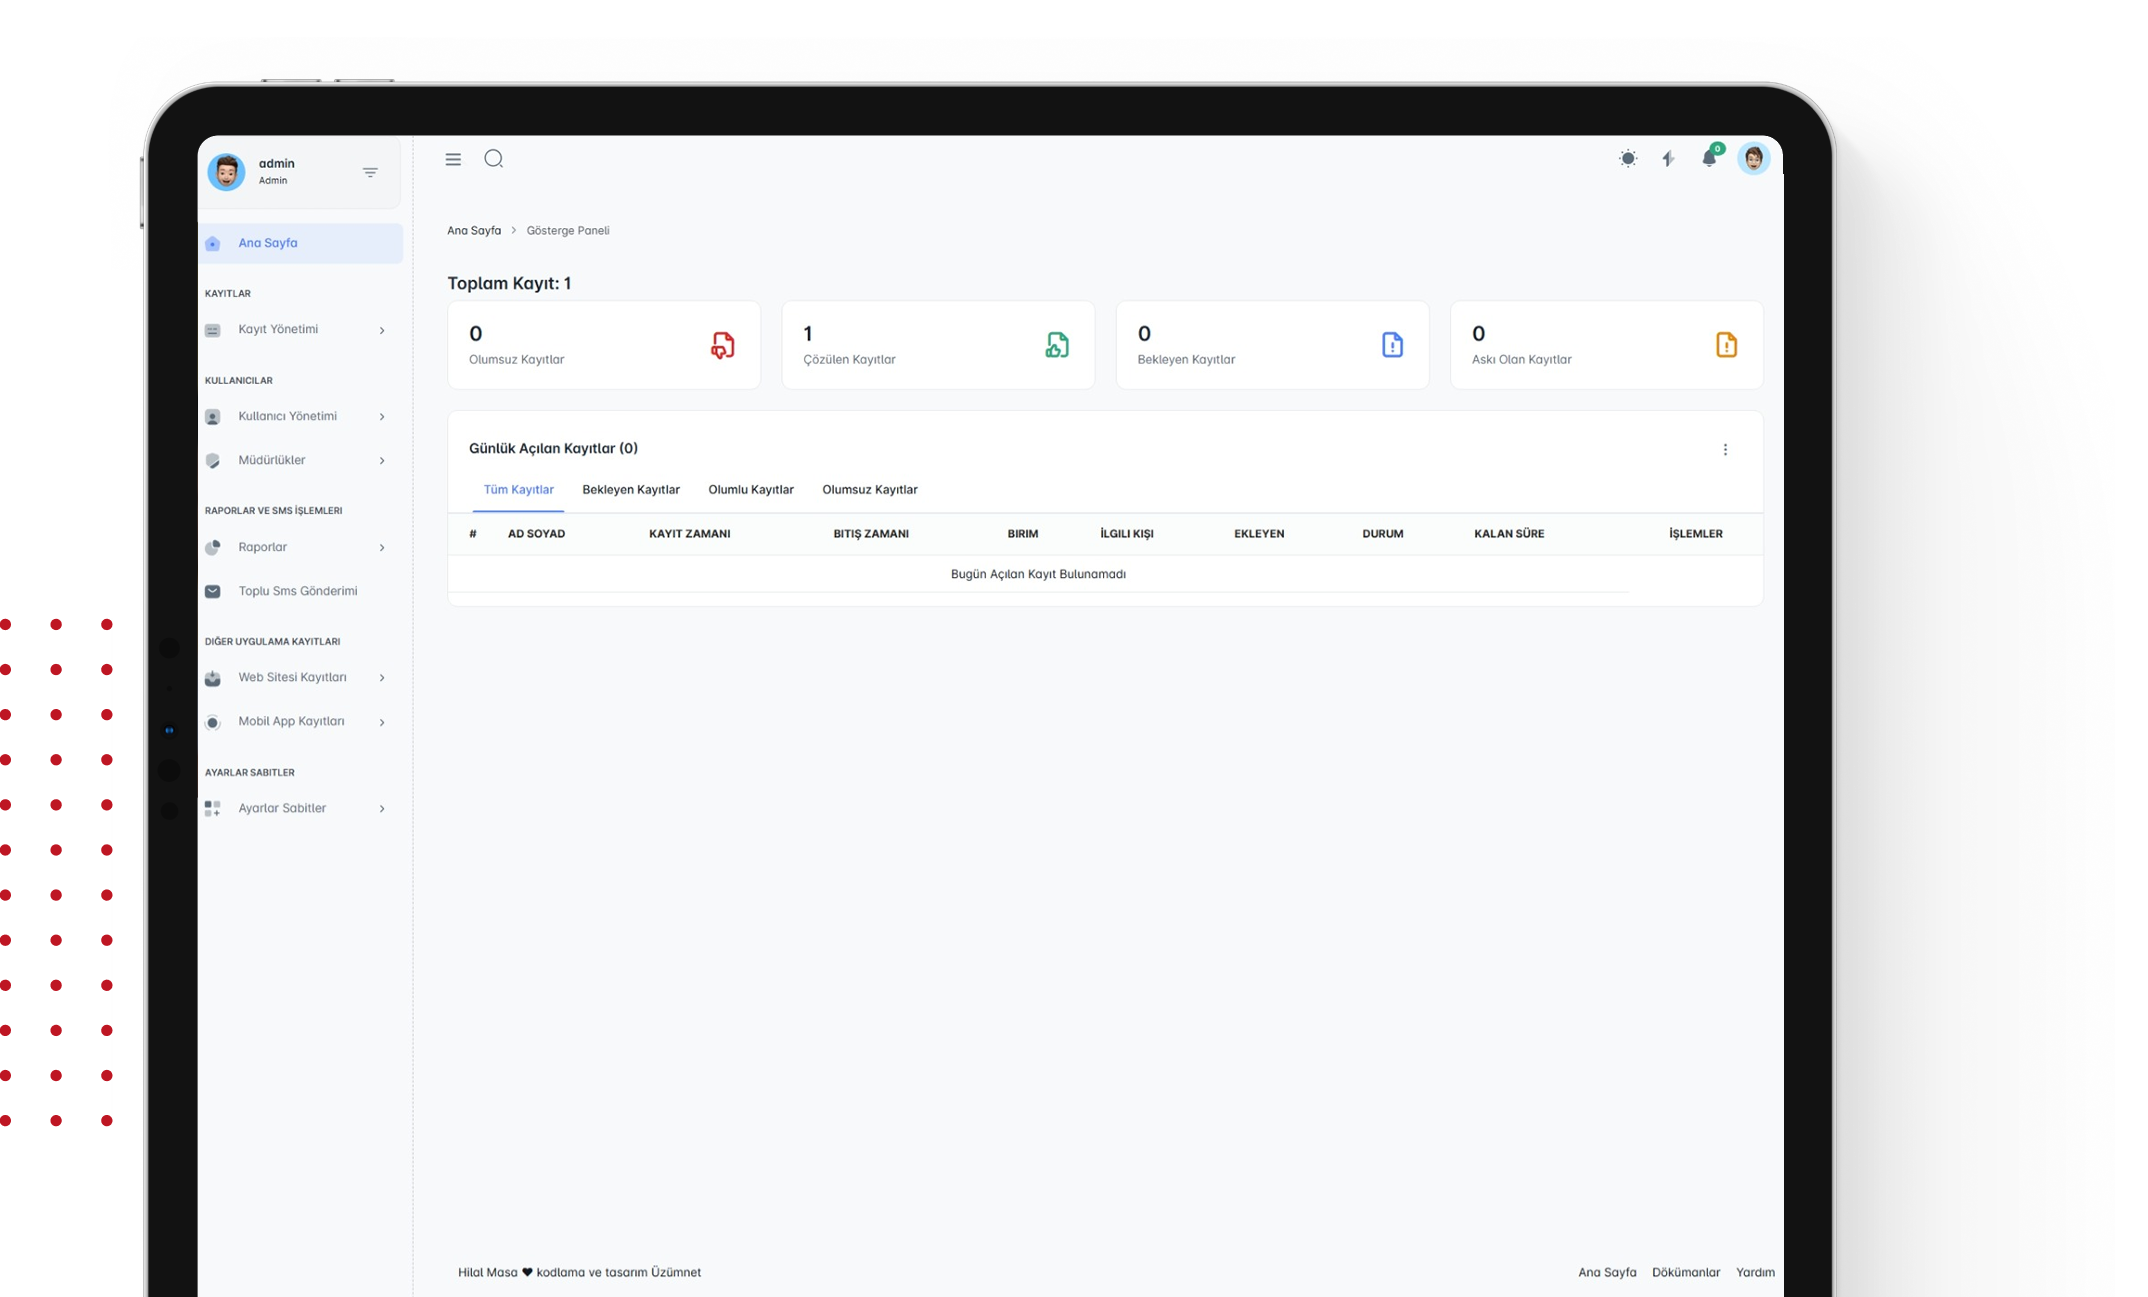Click the filter icon next to admin
The height and width of the screenshot is (1297, 2148).
370,173
